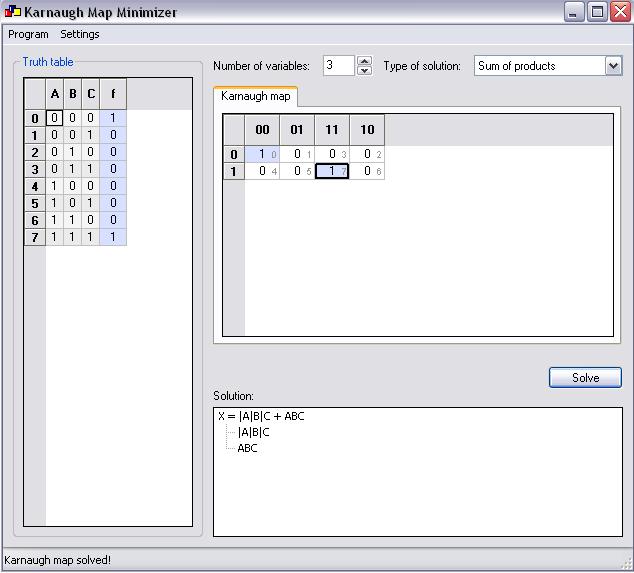Toggle Karnaugh map cell numbered 4

coord(262,171)
